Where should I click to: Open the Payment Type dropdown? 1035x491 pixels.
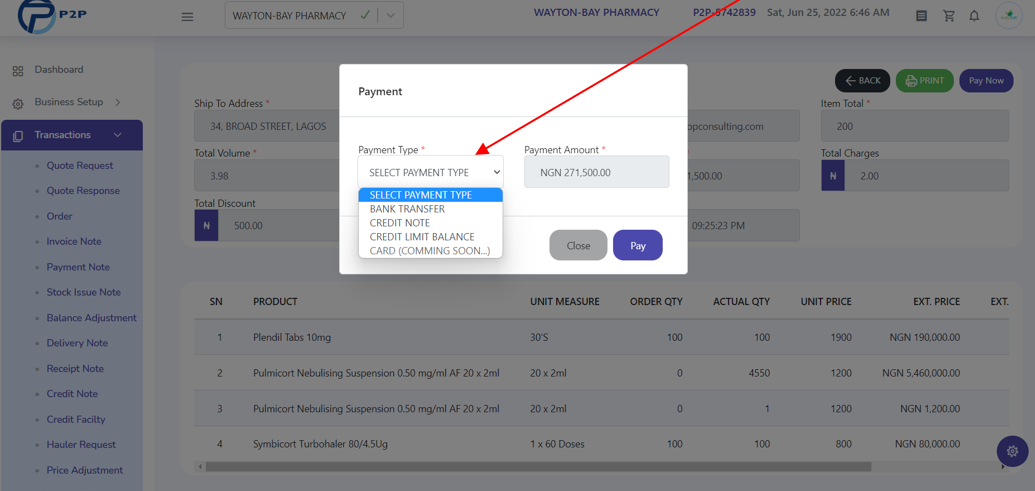pos(430,172)
